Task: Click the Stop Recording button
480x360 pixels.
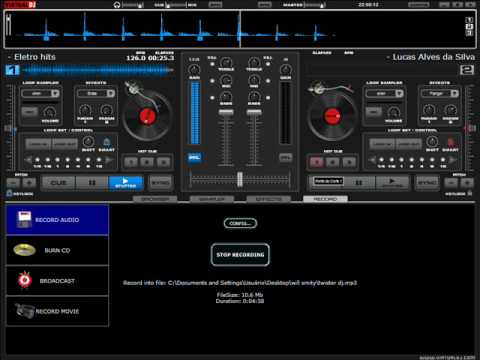Action: 240,255
